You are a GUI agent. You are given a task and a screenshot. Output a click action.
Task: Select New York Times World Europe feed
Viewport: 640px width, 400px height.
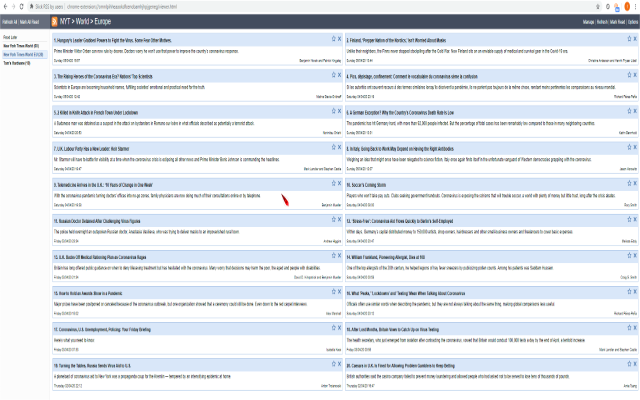tap(23, 54)
